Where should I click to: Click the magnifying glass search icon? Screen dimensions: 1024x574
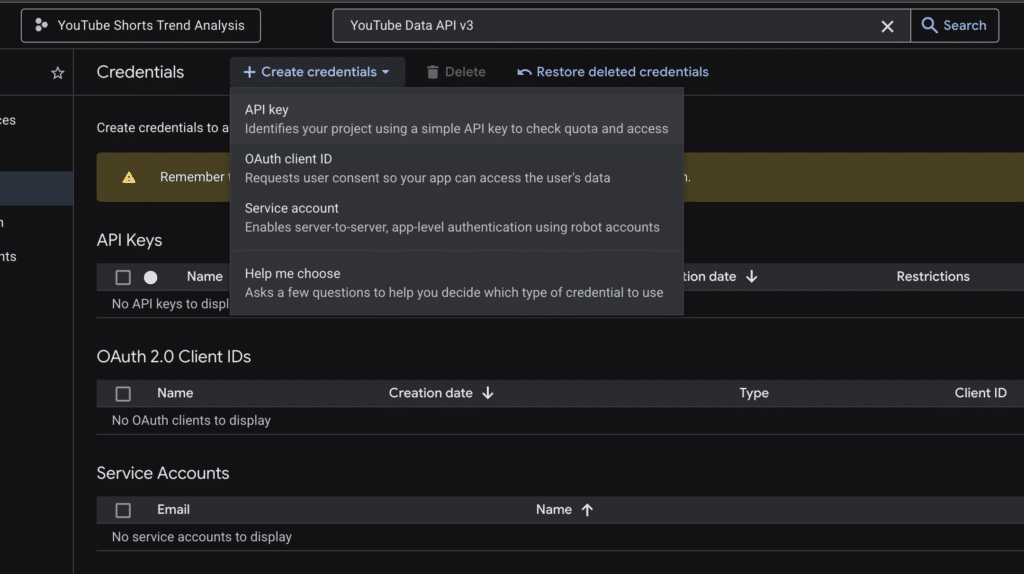pos(929,25)
